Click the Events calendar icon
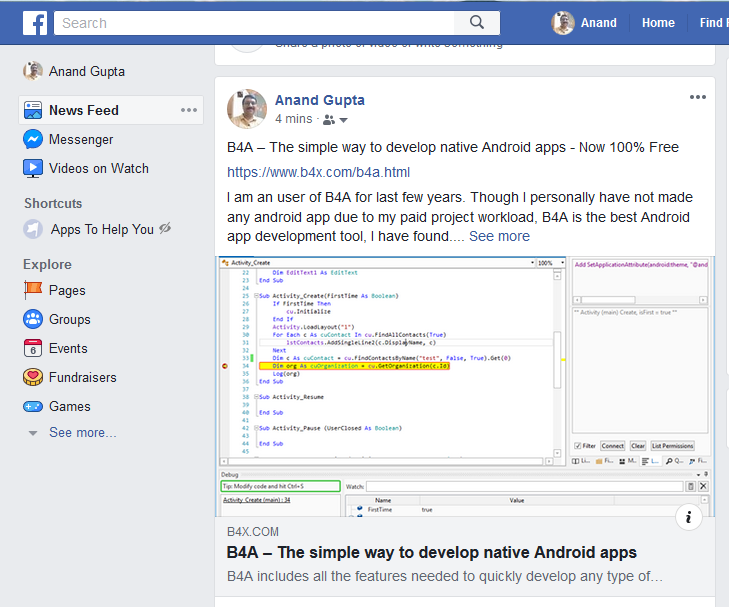This screenshot has width=729, height=607. pos(33,348)
